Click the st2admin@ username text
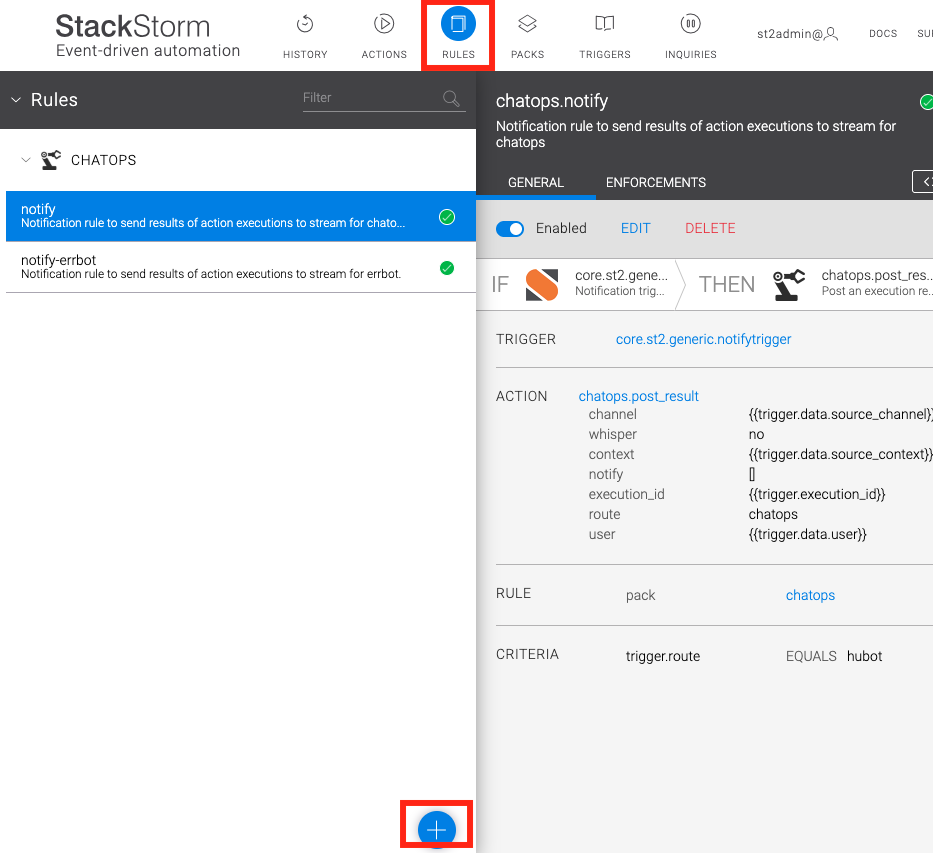The height and width of the screenshot is (853, 933). [790, 34]
